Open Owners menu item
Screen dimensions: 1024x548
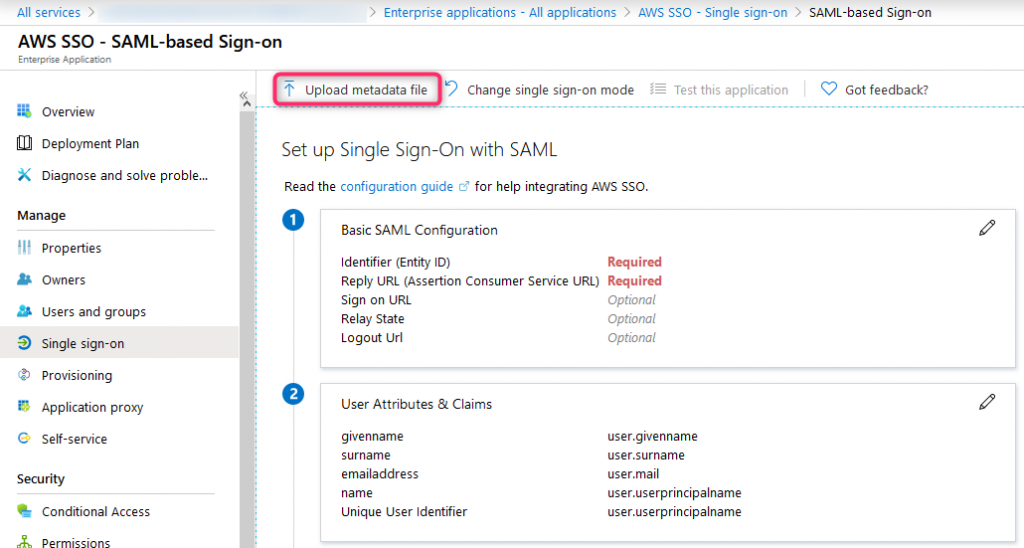click(63, 280)
